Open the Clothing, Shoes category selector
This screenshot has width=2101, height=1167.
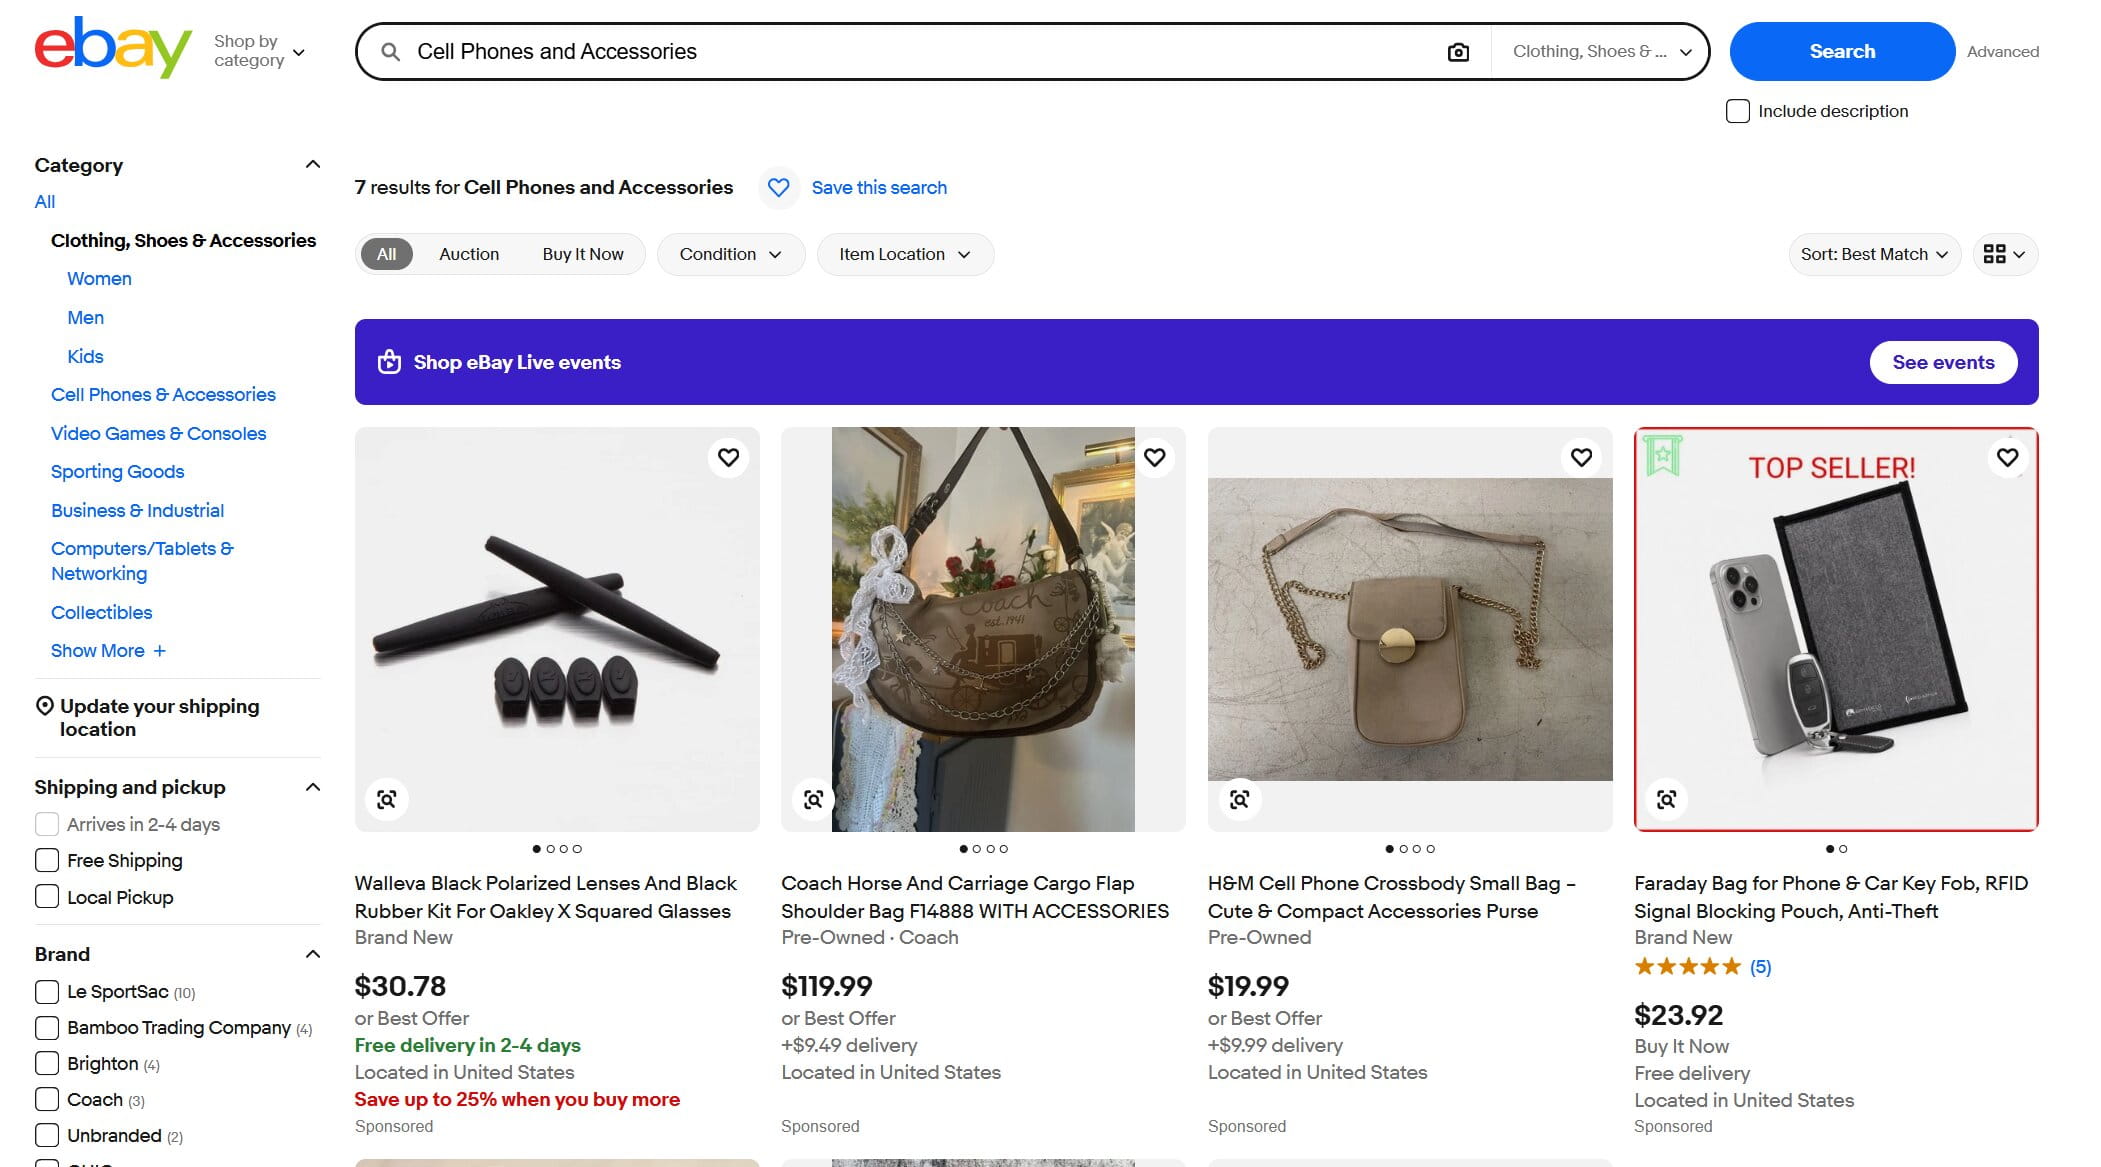point(1601,52)
